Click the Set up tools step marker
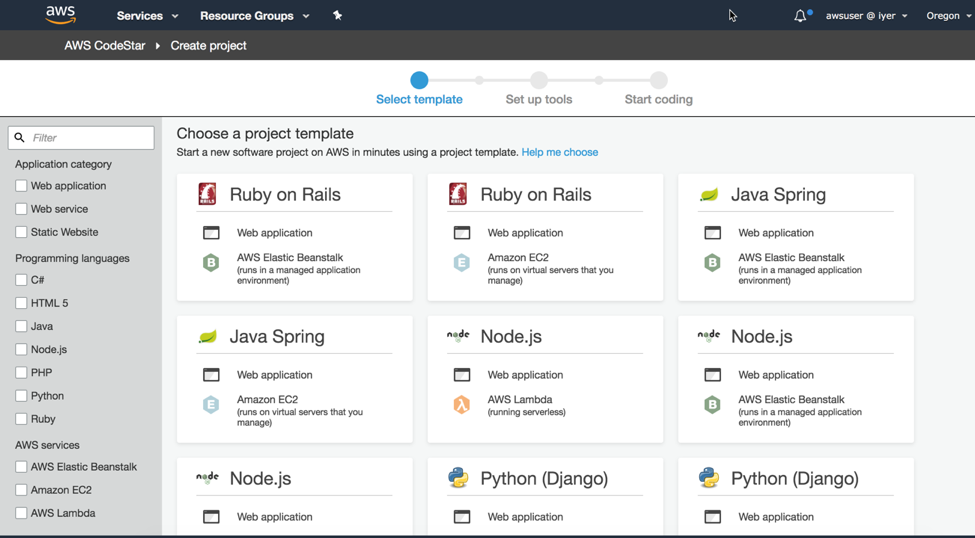The height and width of the screenshot is (538, 975). point(539,81)
